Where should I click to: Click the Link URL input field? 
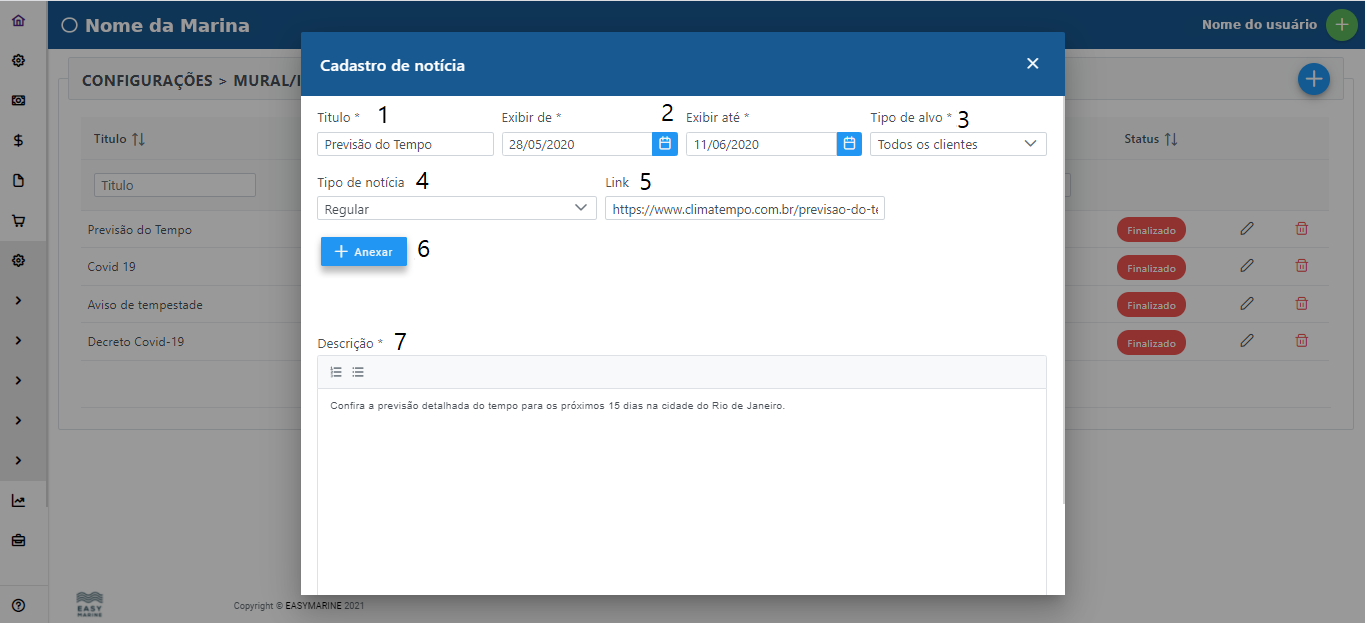pyautogui.click(x=744, y=208)
